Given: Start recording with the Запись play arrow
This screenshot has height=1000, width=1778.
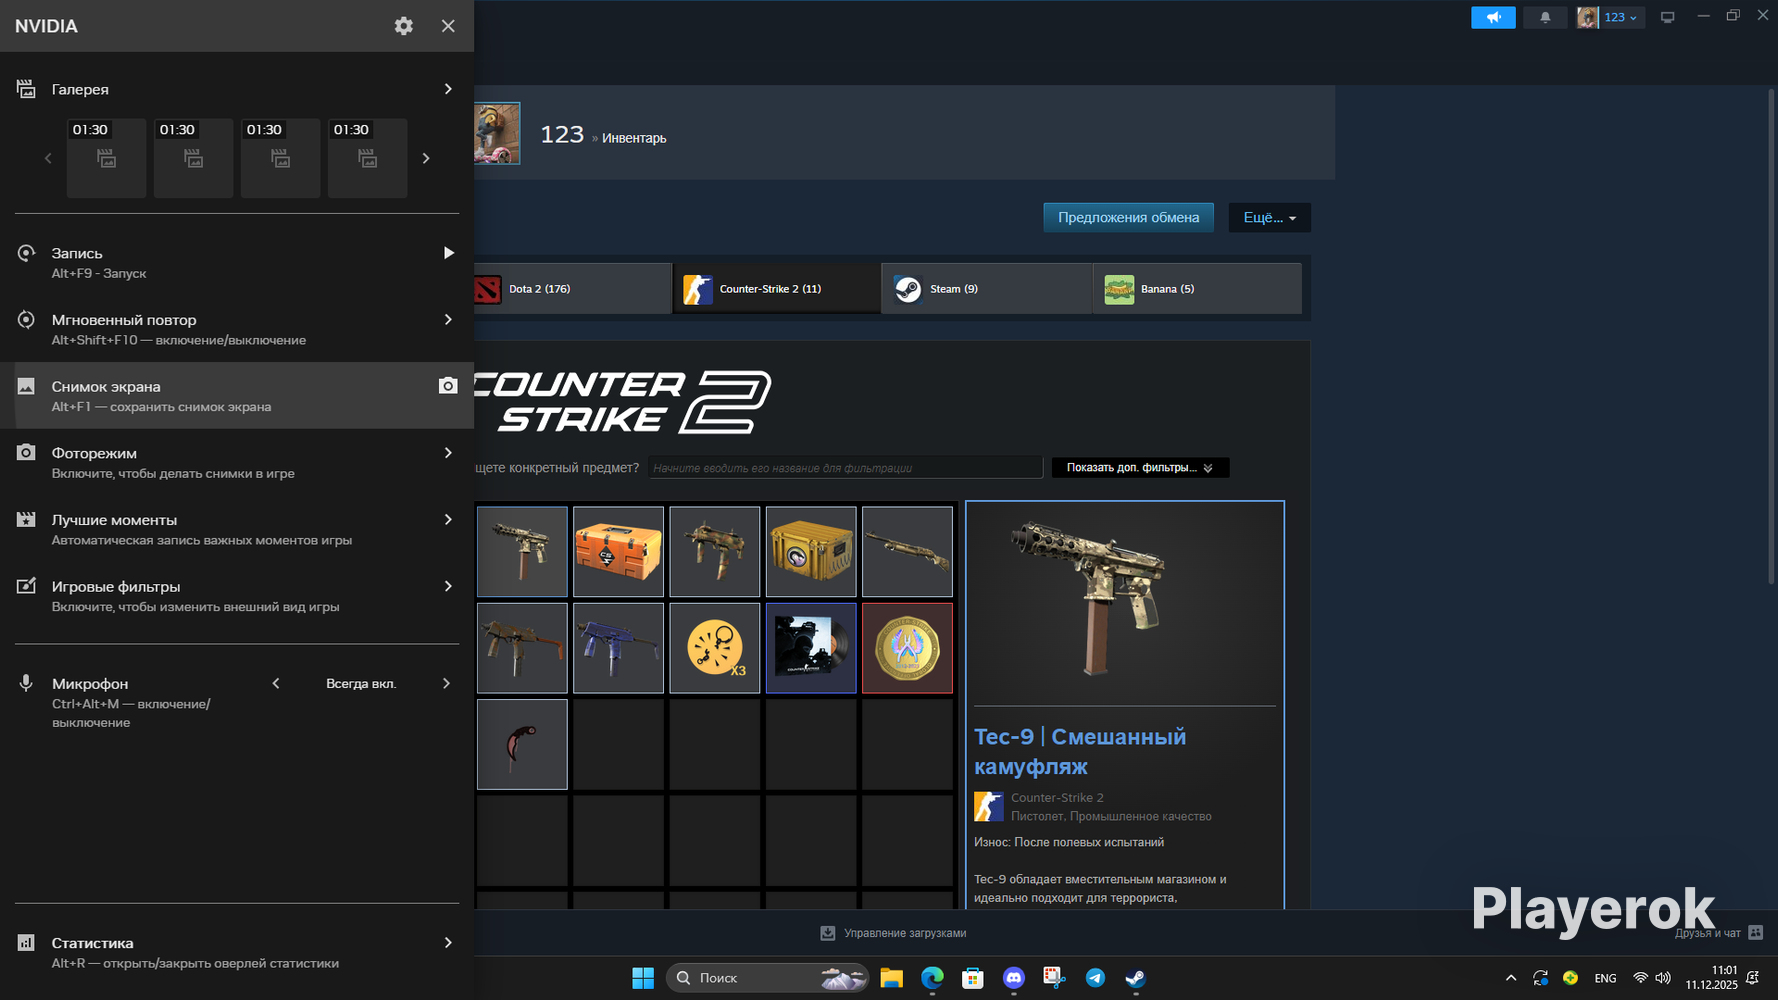Looking at the screenshot, I should 448,253.
